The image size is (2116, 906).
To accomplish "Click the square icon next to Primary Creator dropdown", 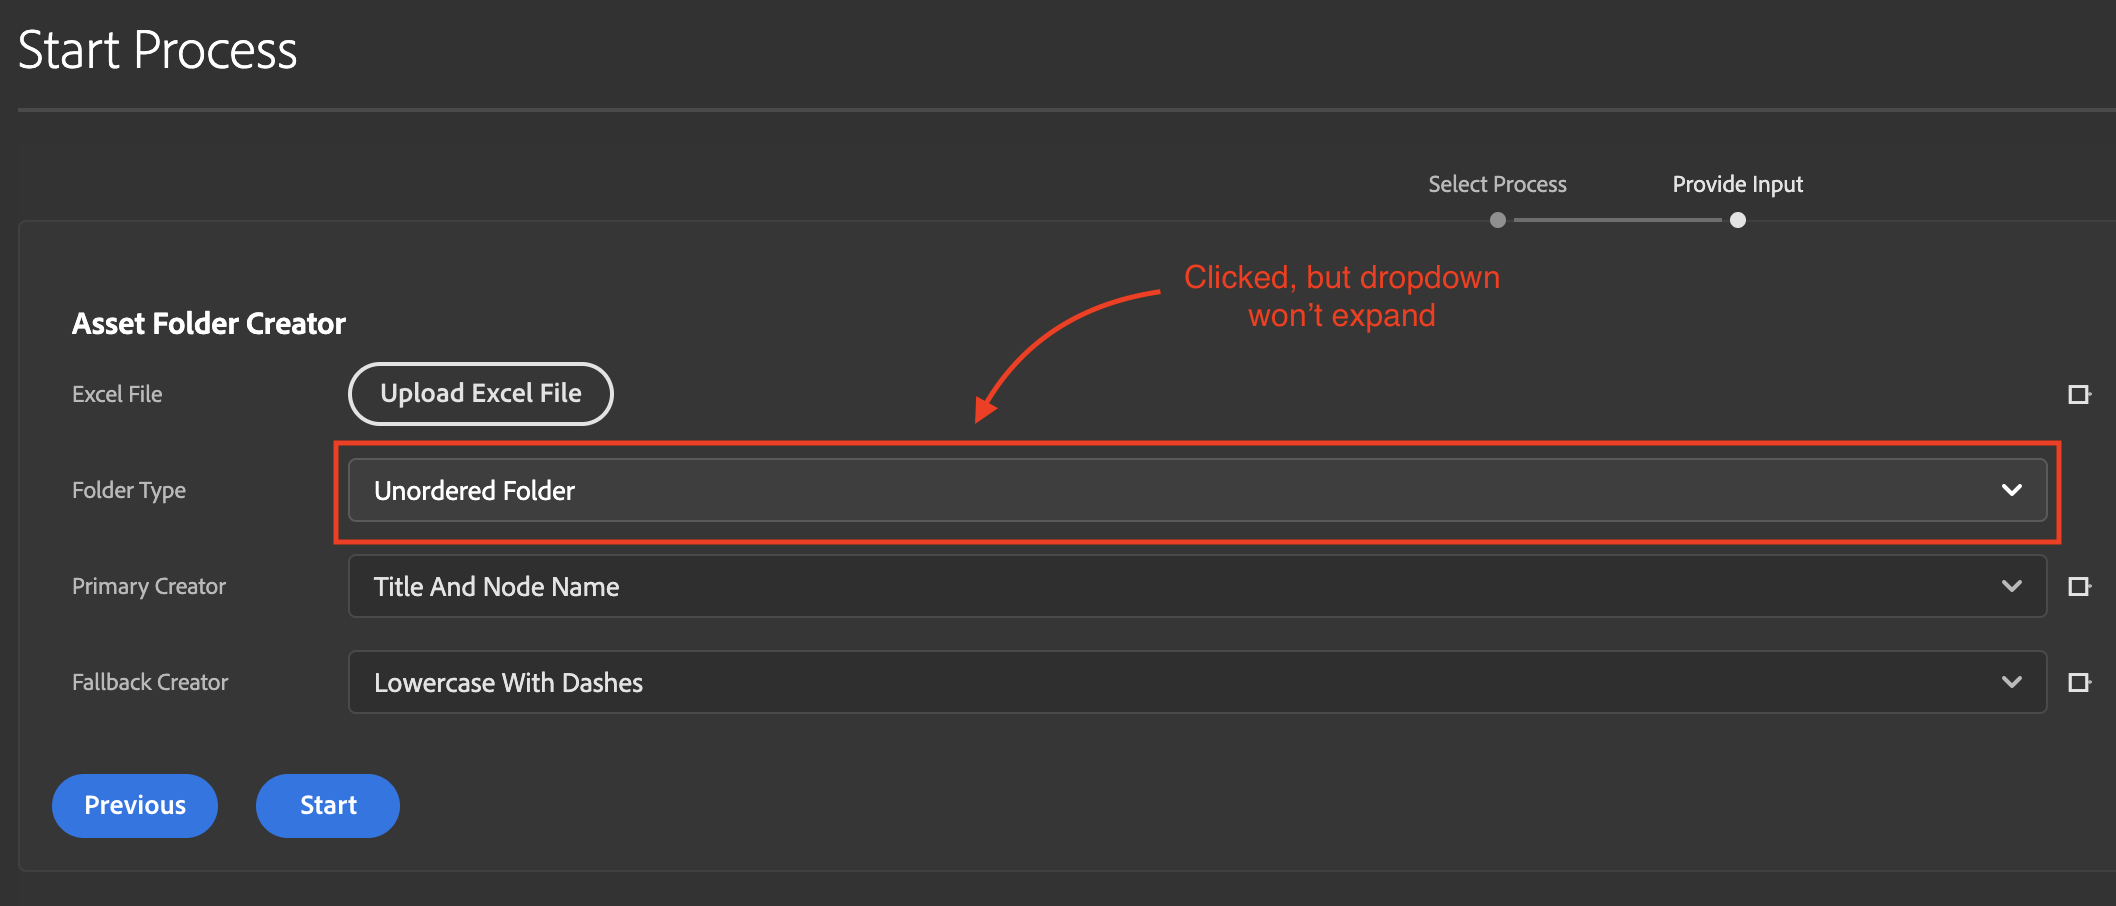I will (x=2079, y=586).
